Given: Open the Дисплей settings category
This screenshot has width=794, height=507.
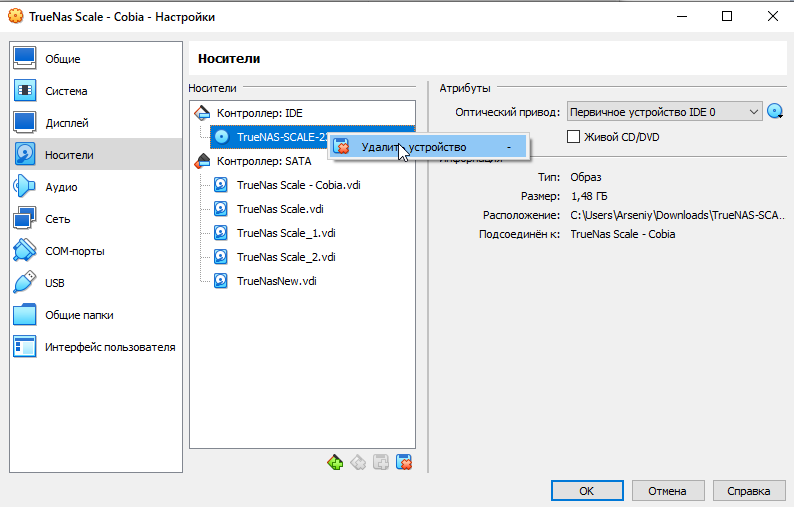Looking at the screenshot, I should click(96, 123).
